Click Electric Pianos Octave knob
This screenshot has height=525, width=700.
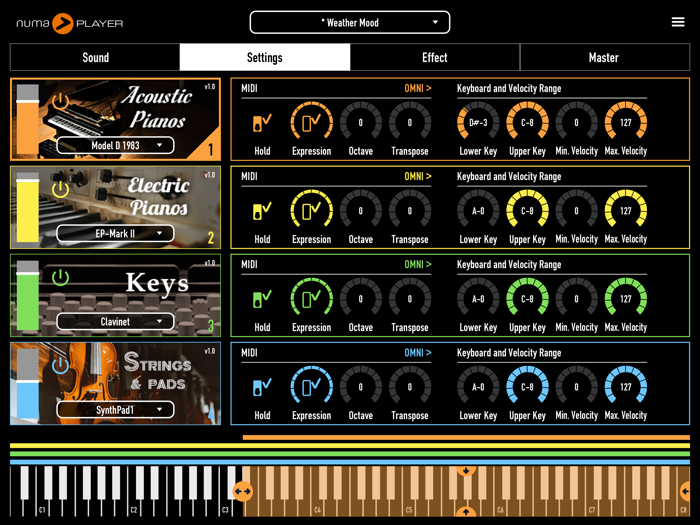tap(361, 210)
